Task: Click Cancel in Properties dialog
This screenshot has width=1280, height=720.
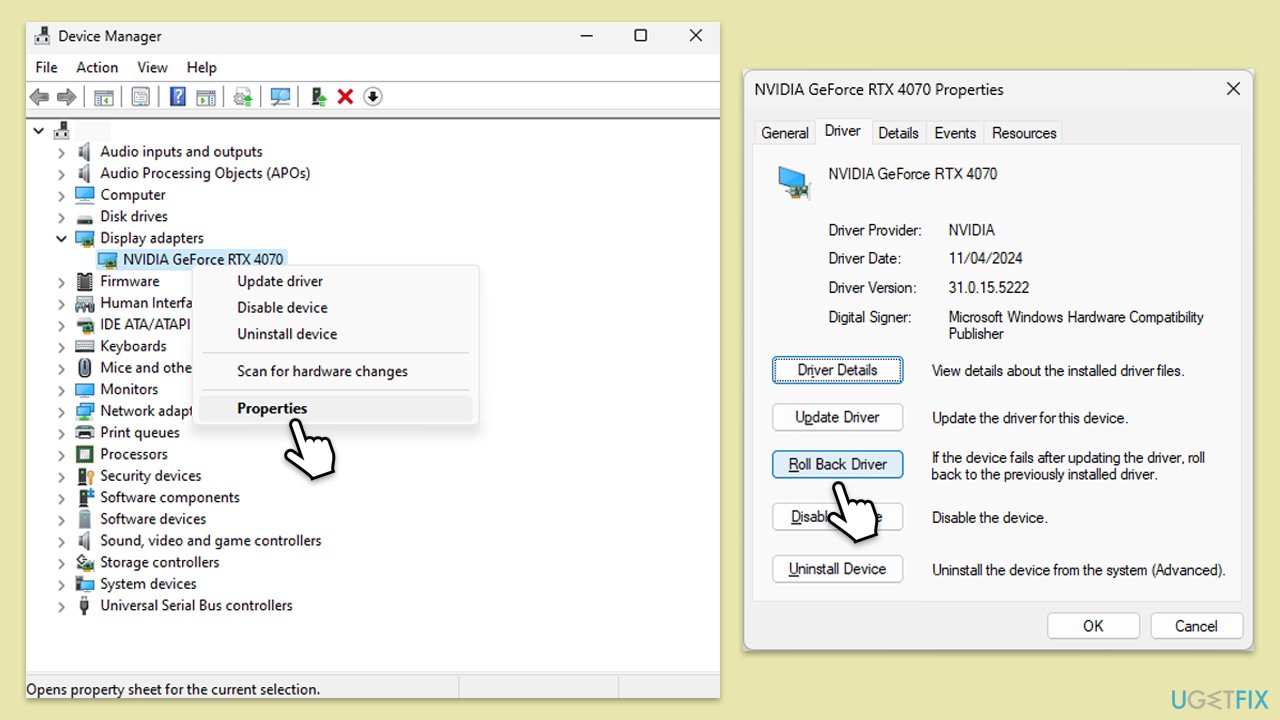Action: (1196, 626)
